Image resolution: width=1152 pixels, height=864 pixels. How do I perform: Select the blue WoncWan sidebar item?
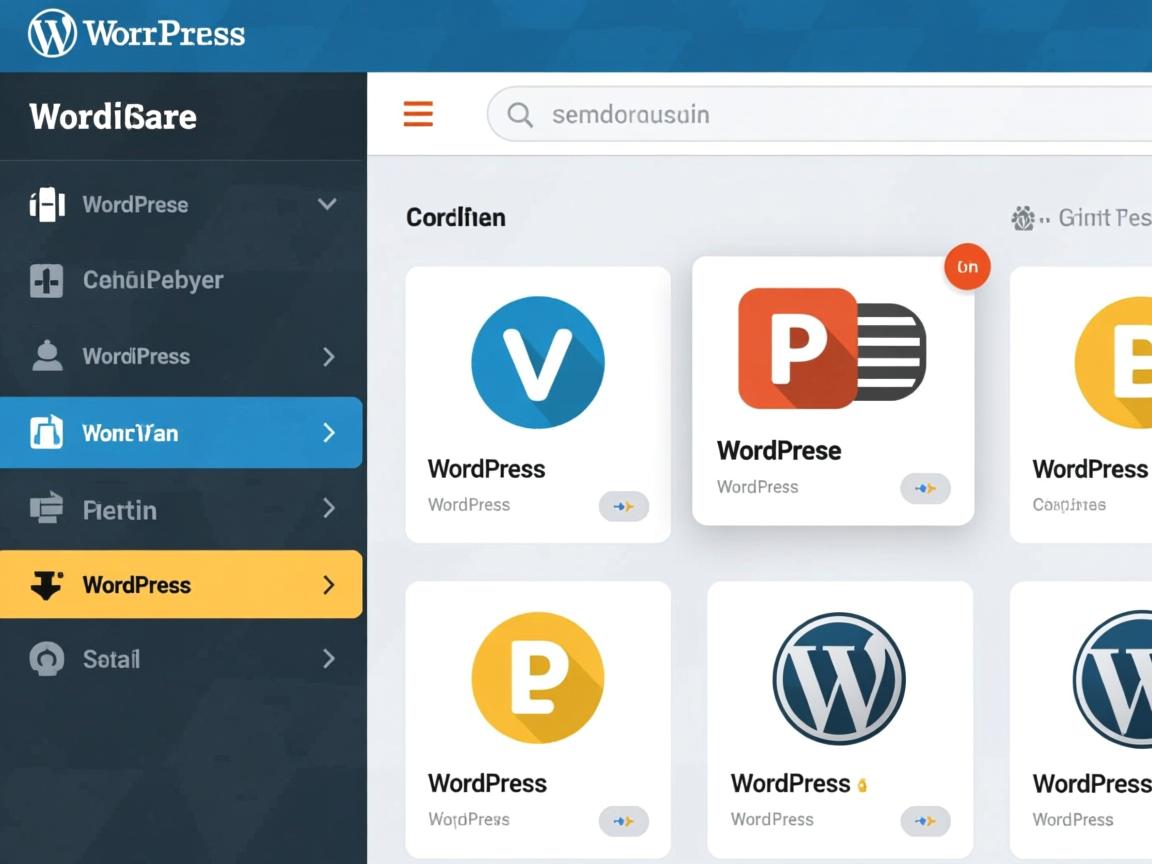[x=181, y=433]
